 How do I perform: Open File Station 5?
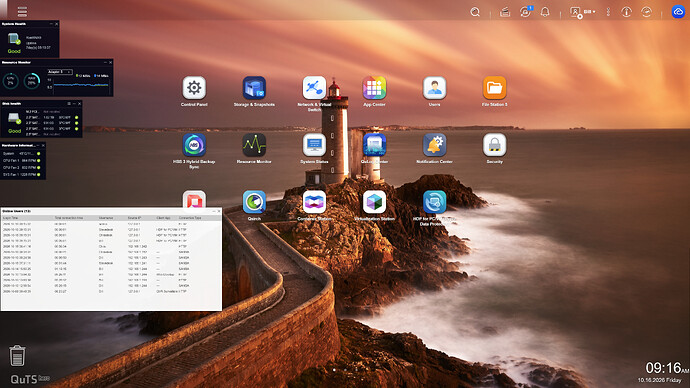(x=495, y=88)
